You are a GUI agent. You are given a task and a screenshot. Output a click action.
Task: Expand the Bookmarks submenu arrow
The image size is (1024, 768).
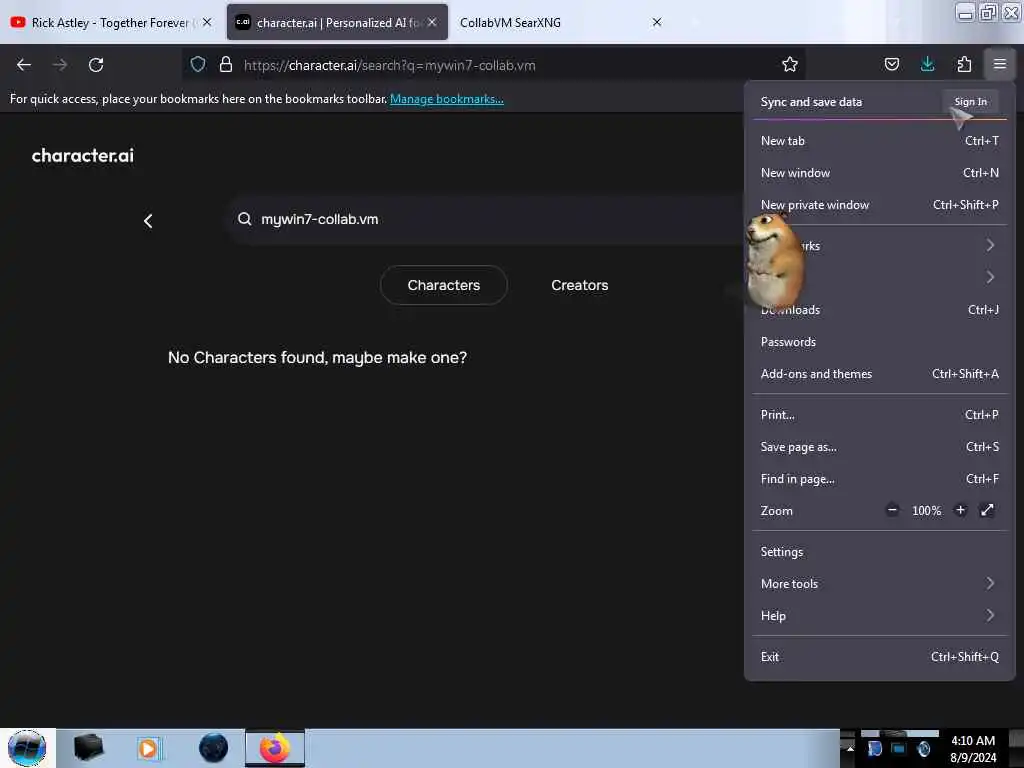click(990, 246)
